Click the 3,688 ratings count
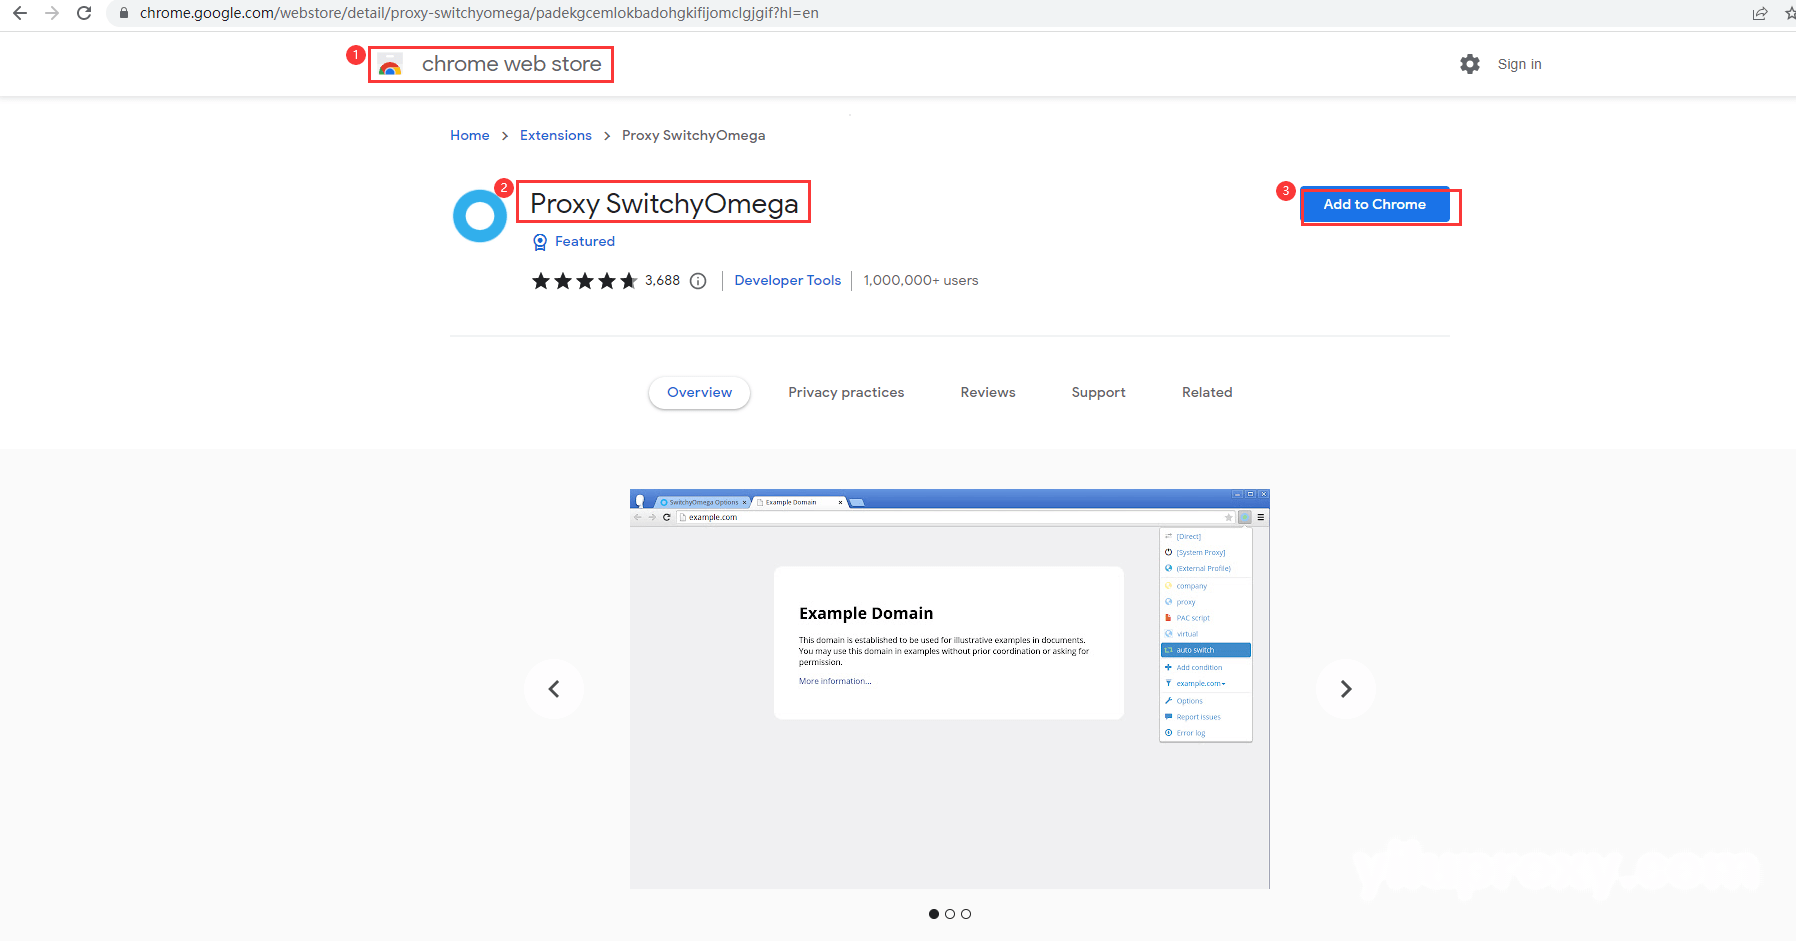Screen dimensions: 1796x941 [662, 281]
